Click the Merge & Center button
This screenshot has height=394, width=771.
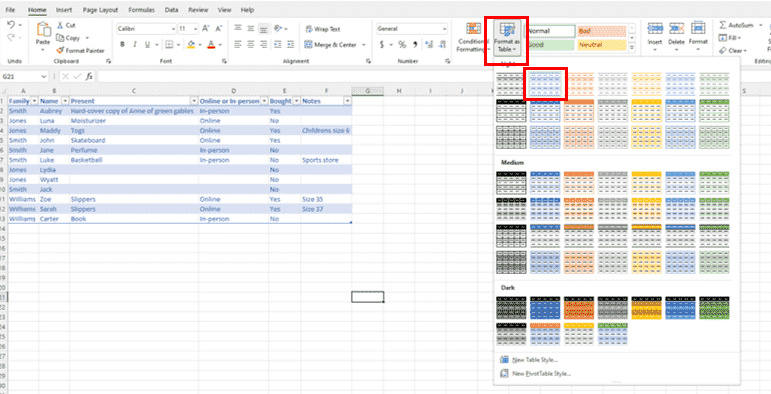(330, 45)
